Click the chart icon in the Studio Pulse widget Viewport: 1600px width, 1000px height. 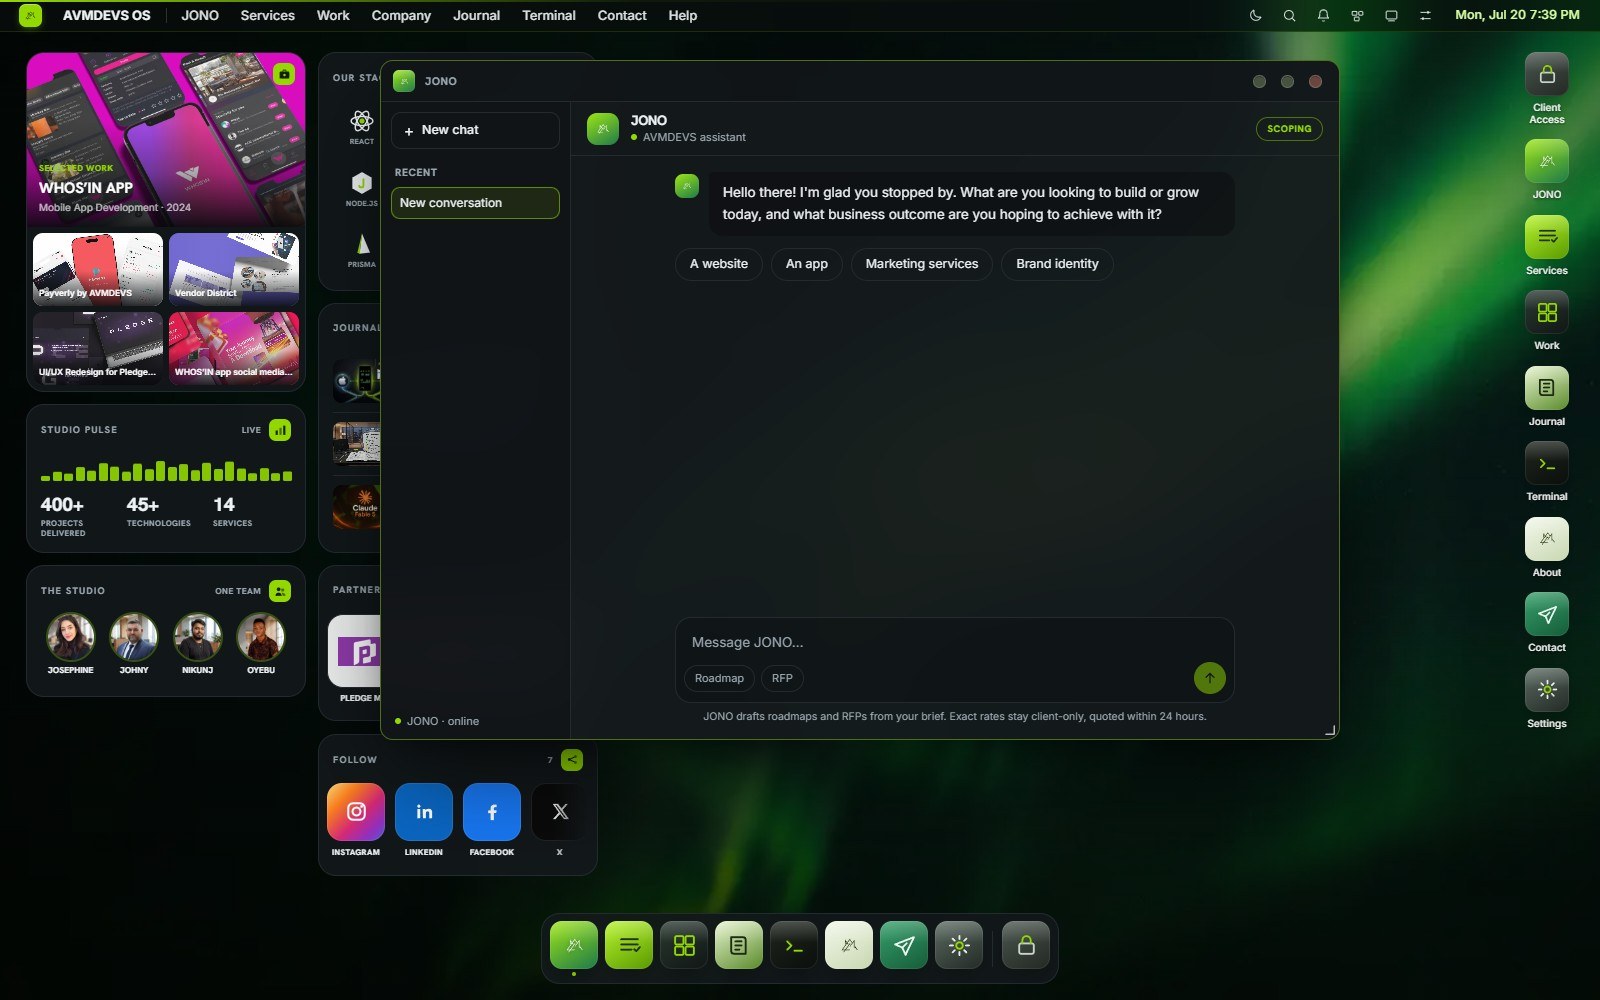click(x=280, y=430)
